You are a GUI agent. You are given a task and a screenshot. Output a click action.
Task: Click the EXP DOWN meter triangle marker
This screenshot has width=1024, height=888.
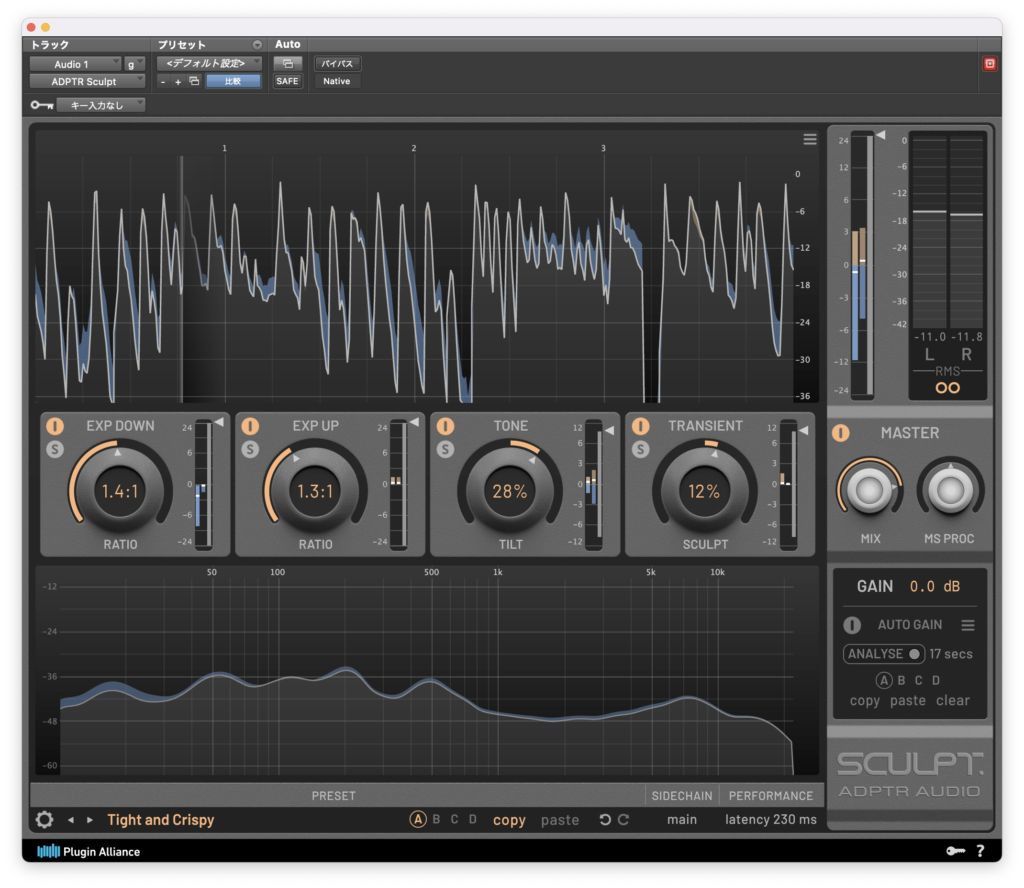click(x=219, y=422)
